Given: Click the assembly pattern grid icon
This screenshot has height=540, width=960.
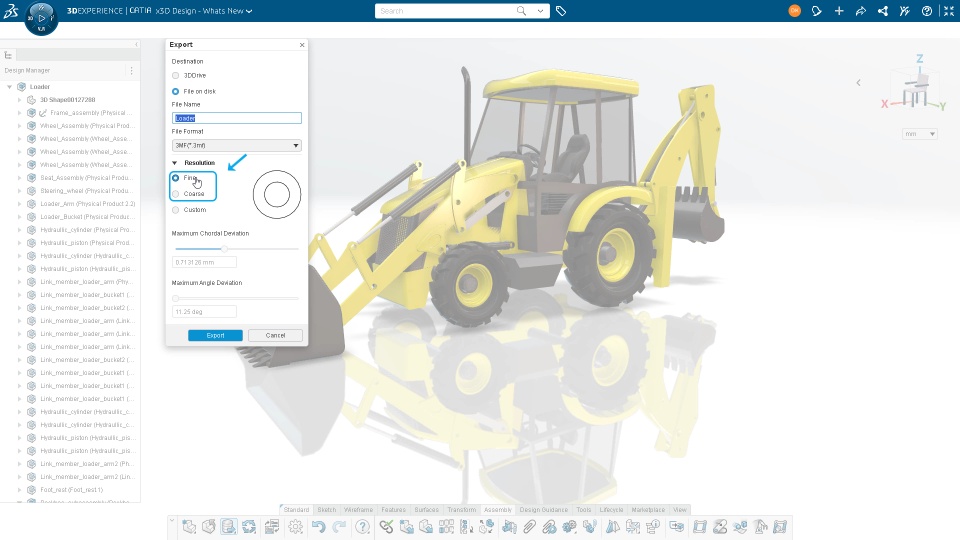Looking at the screenshot, I should click(x=446, y=527).
